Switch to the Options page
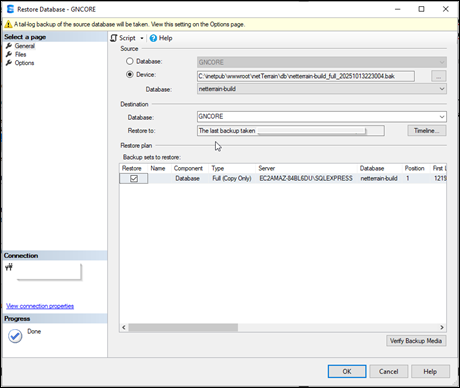This screenshot has height=388, width=460. 24,63
